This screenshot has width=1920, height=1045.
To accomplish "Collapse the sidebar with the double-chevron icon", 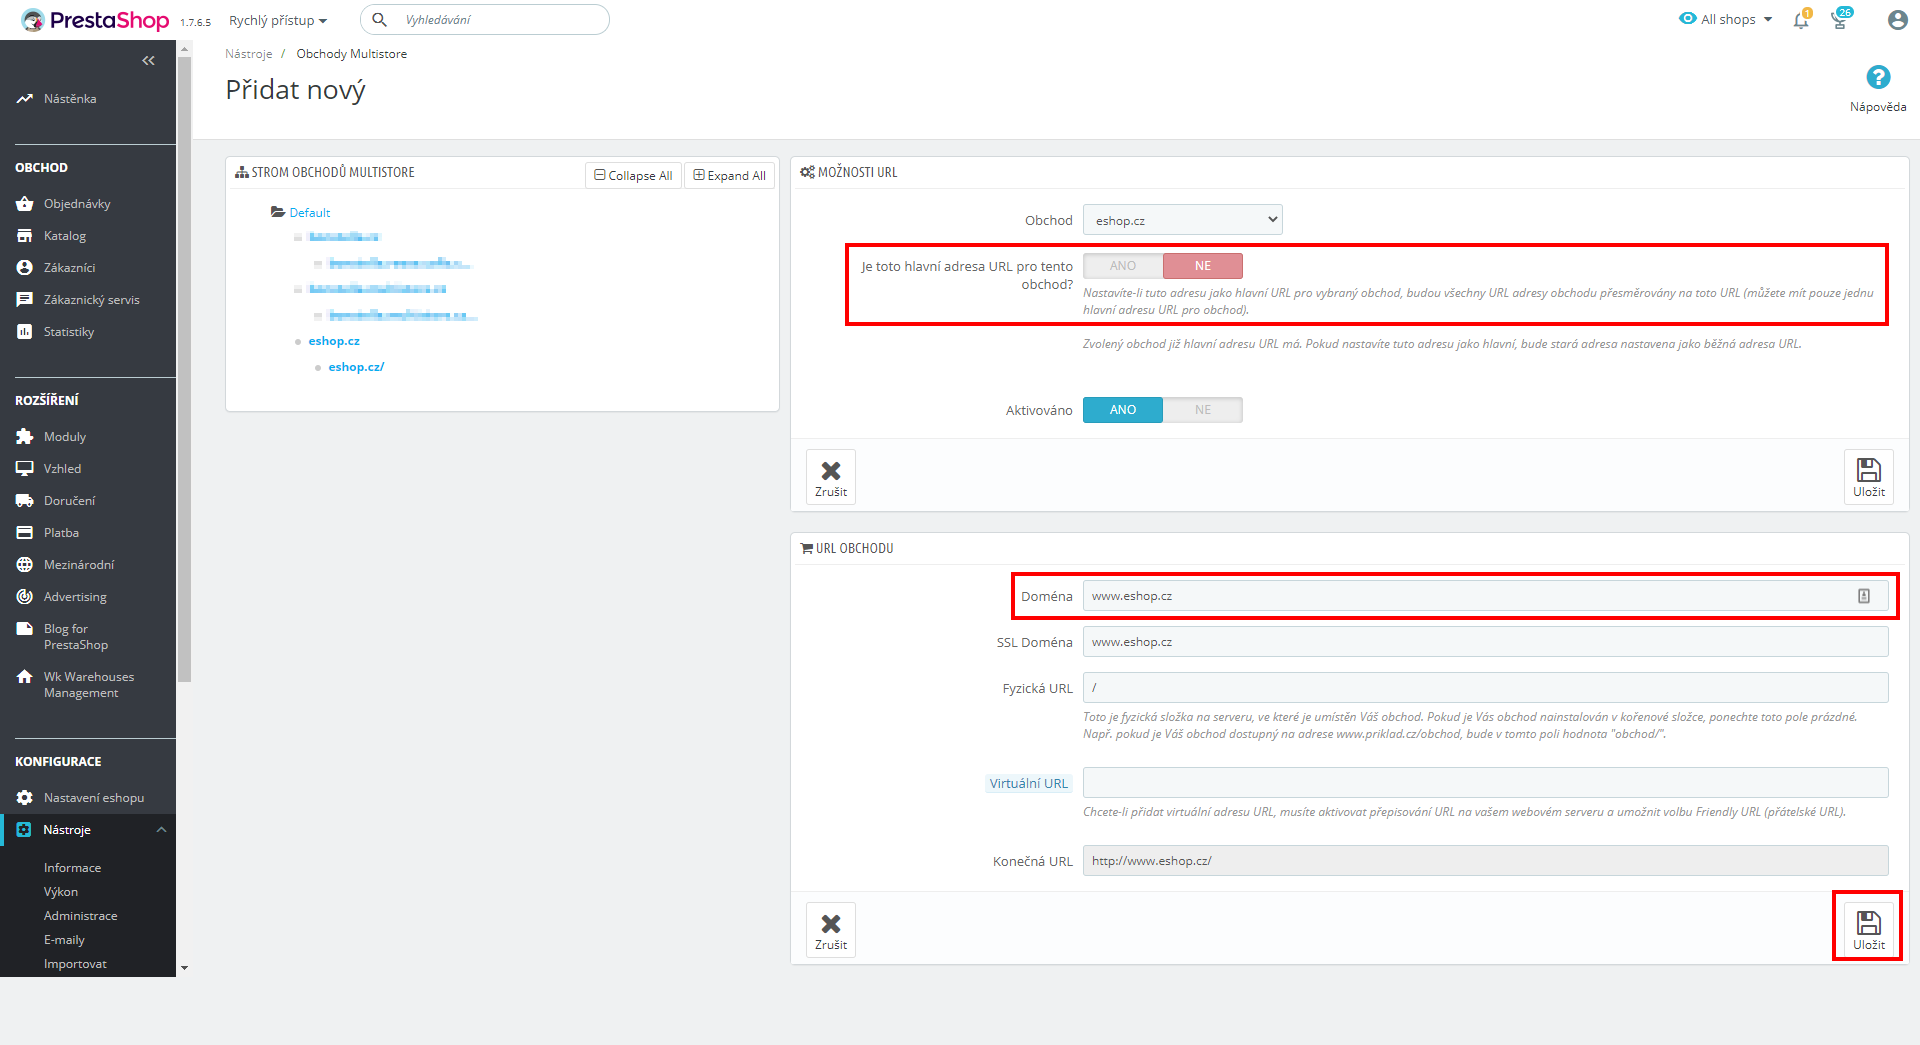I will (148, 61).
